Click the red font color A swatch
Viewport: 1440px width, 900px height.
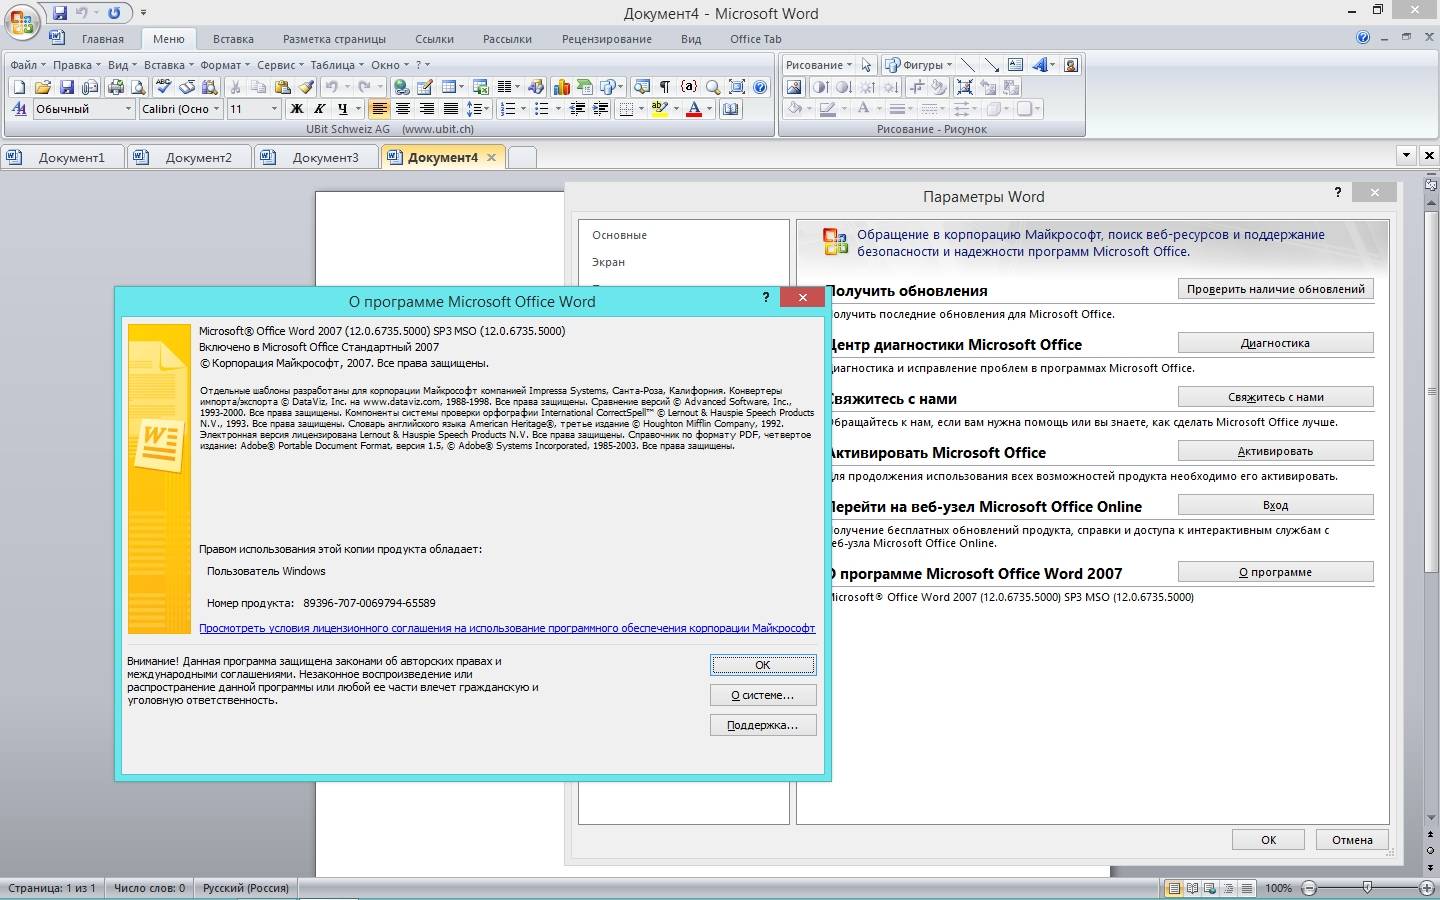coord(694,109)
